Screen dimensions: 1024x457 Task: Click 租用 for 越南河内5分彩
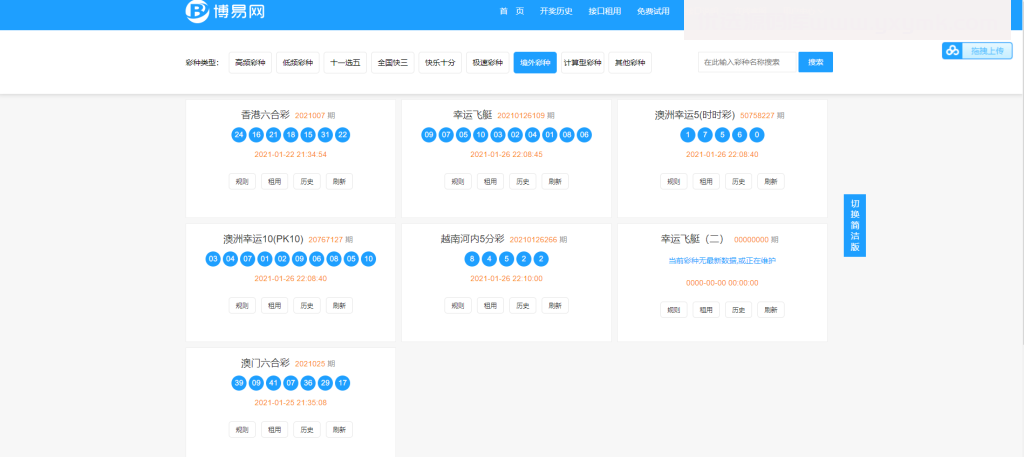[x=489, y=306]
